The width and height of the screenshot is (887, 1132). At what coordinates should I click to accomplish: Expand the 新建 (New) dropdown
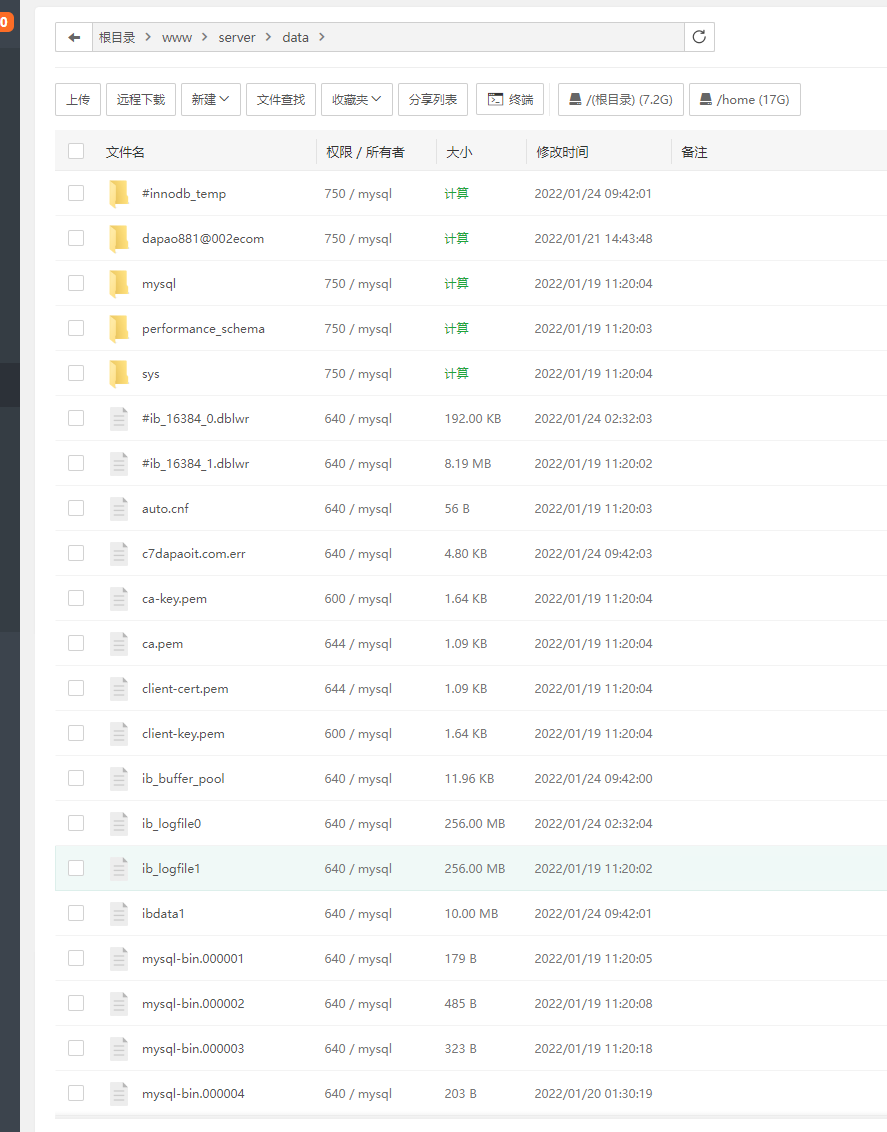210,99
